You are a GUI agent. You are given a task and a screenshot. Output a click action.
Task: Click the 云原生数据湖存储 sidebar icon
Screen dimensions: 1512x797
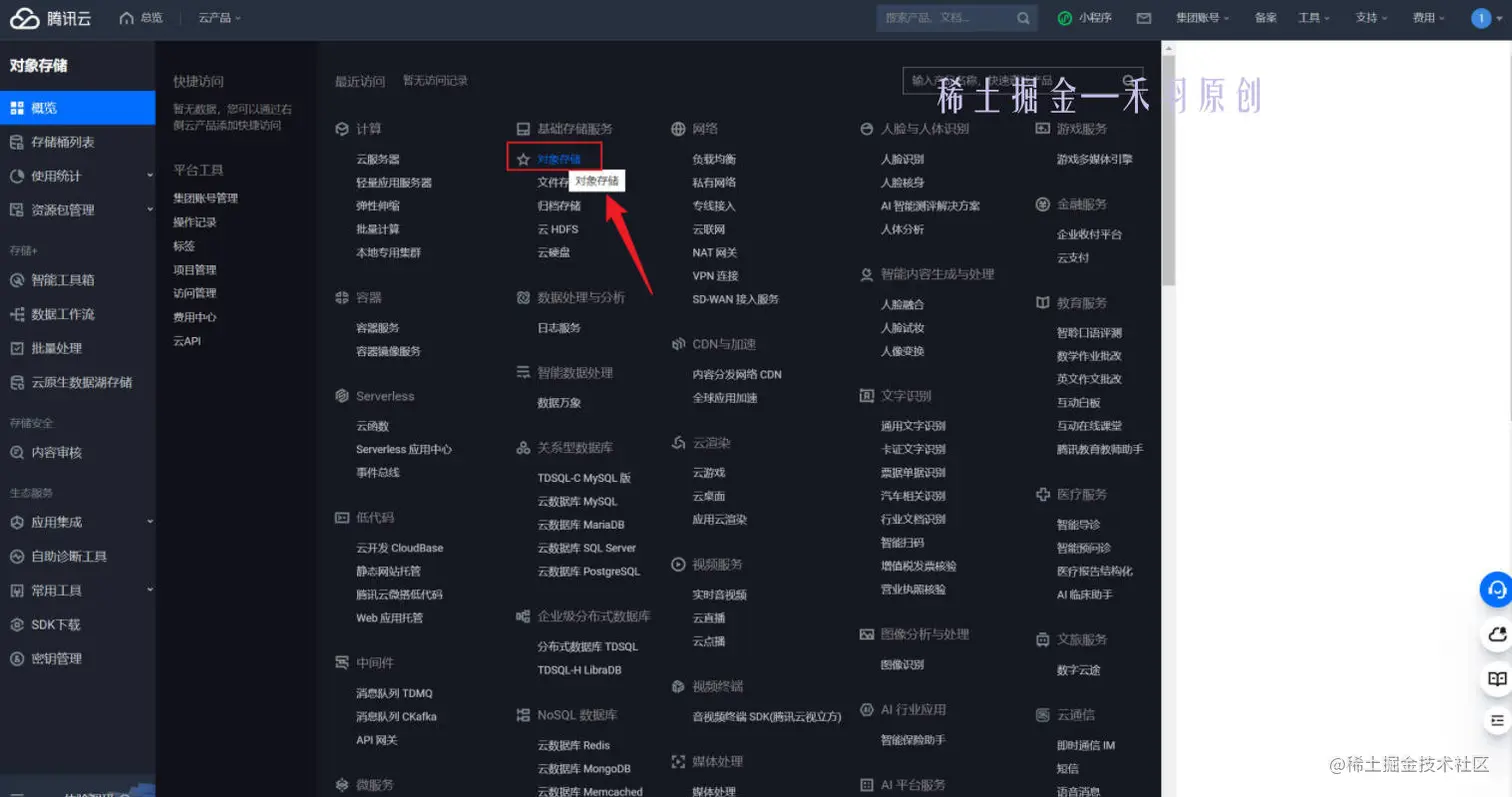click(x=17, y=382)
